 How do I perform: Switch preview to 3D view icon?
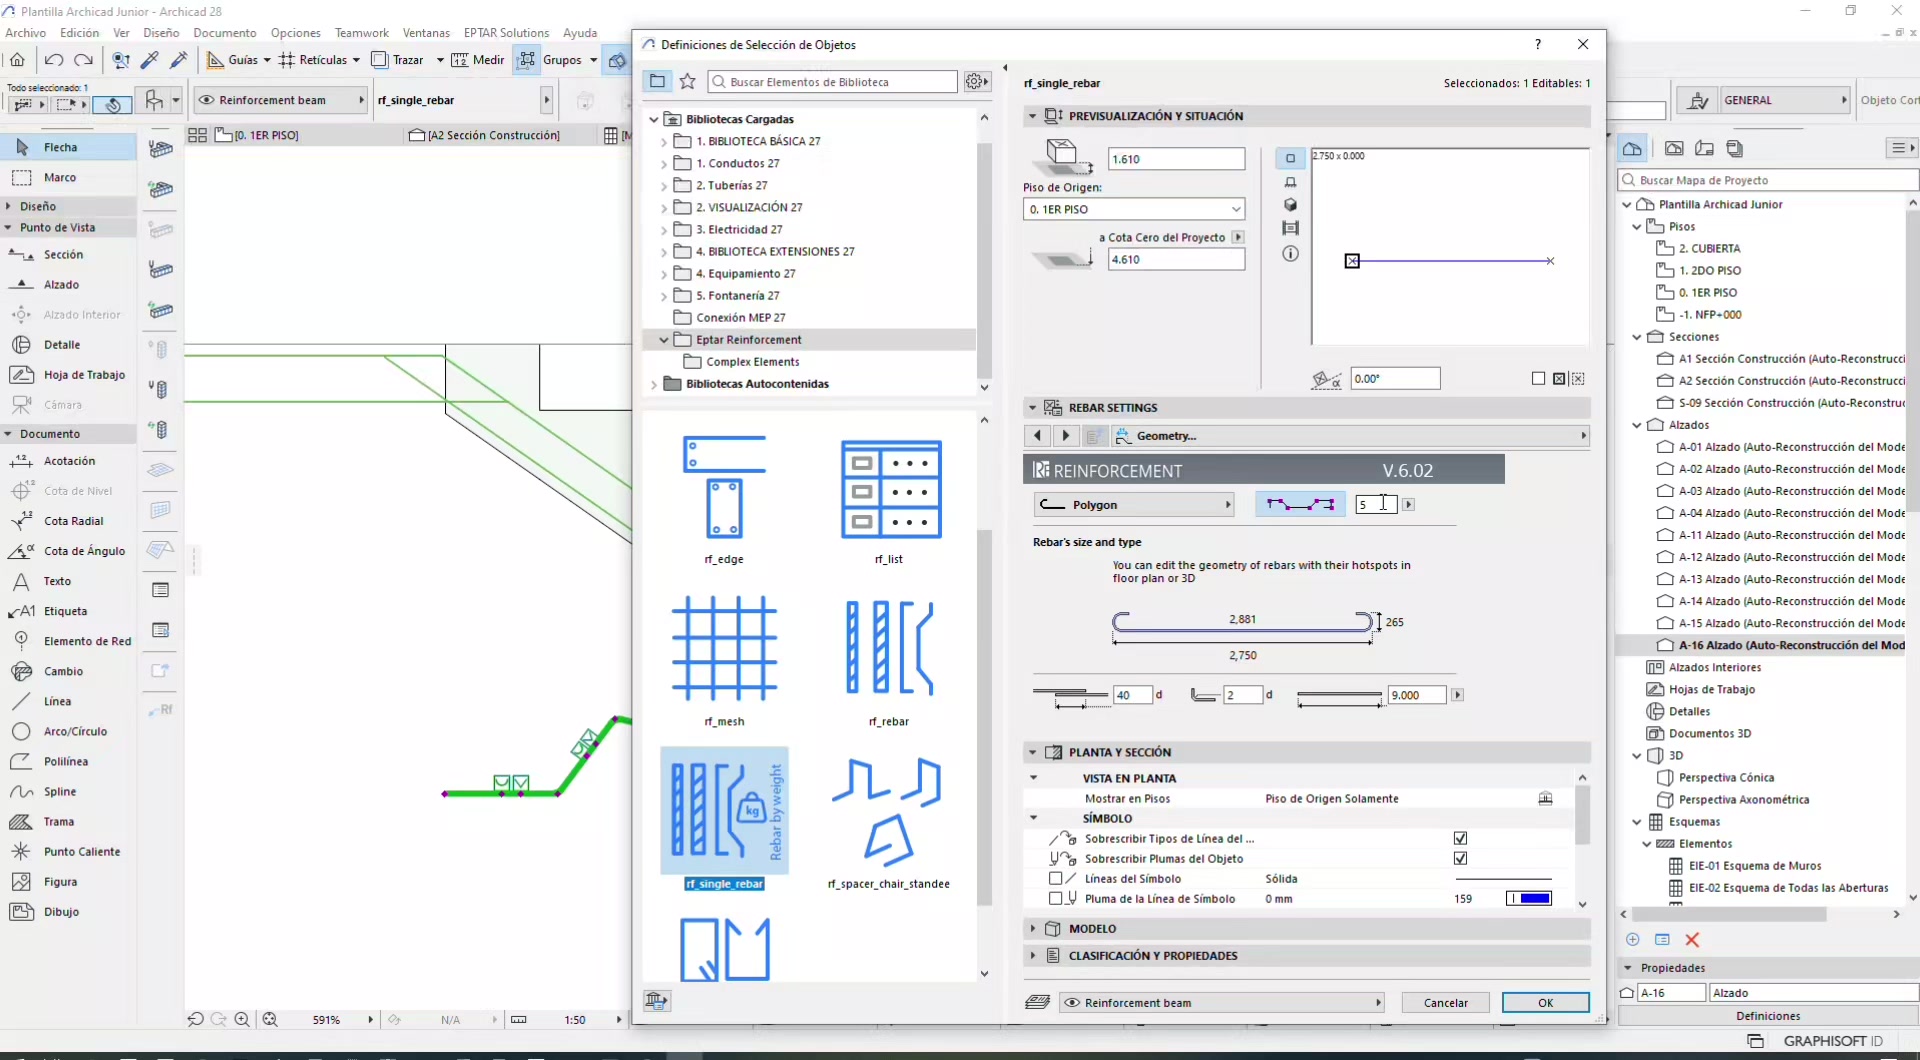[x=1291, y=205]
